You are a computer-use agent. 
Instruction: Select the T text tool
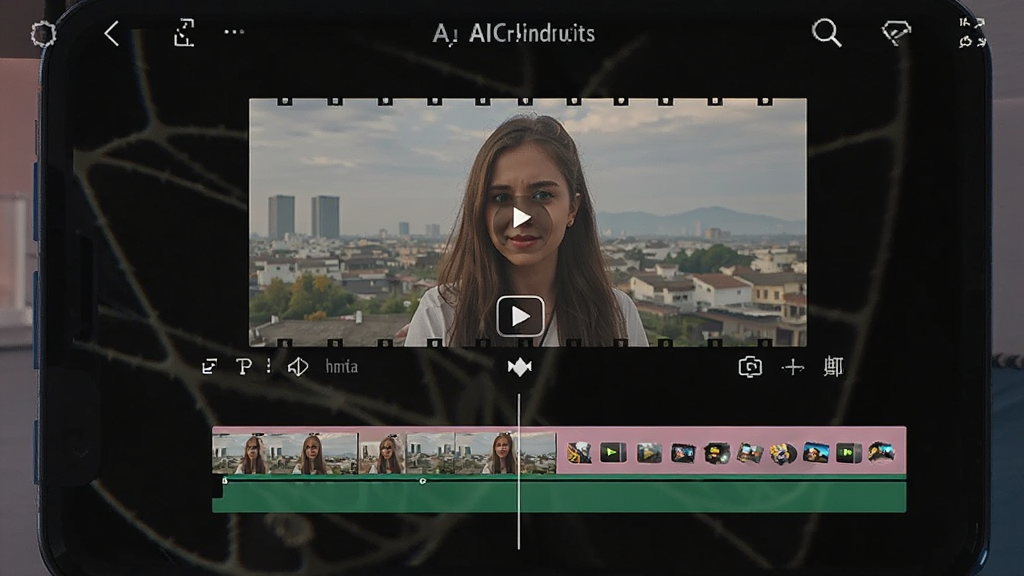[x=244, y=366]
